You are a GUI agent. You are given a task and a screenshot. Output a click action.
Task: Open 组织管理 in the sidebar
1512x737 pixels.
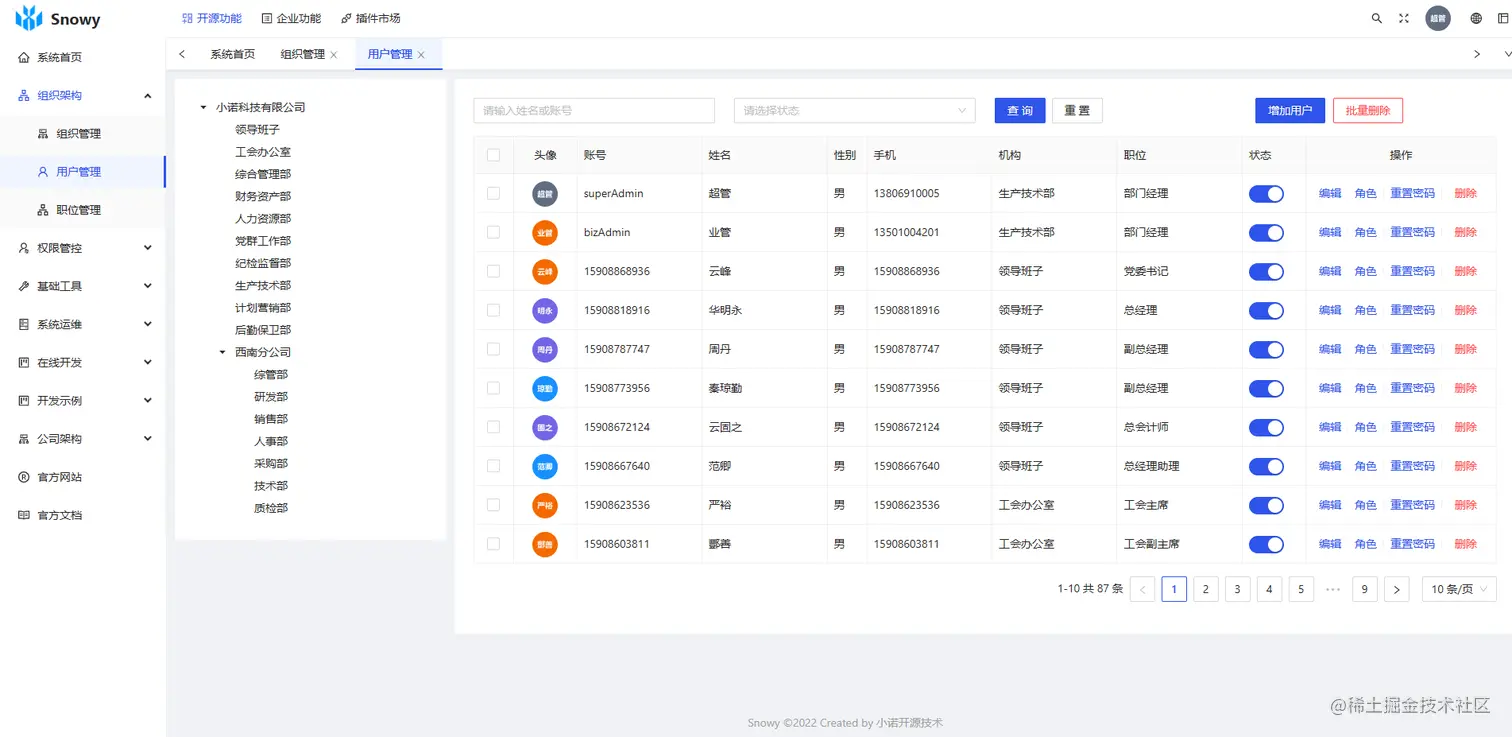[83, 134]
